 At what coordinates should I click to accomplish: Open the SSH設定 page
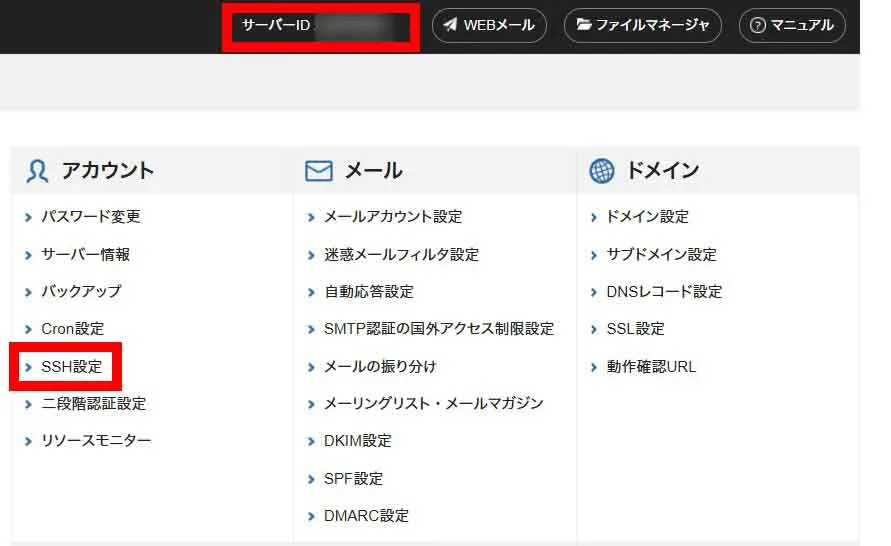click(72, 367)
